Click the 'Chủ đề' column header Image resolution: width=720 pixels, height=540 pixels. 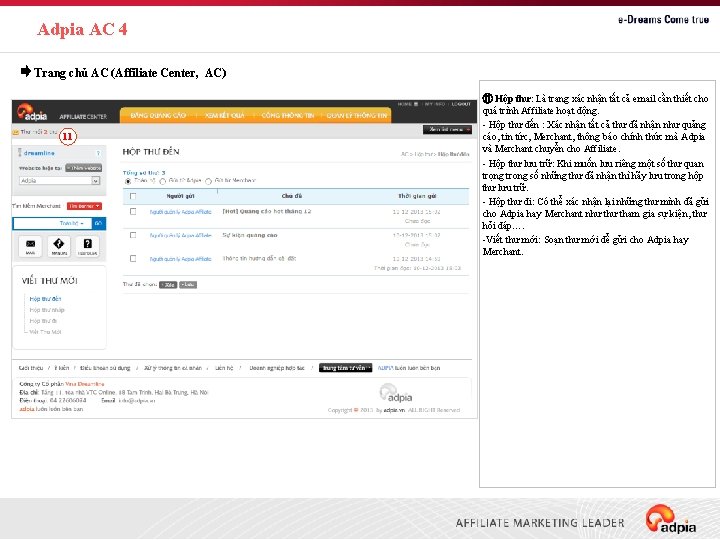click(292, 196)
